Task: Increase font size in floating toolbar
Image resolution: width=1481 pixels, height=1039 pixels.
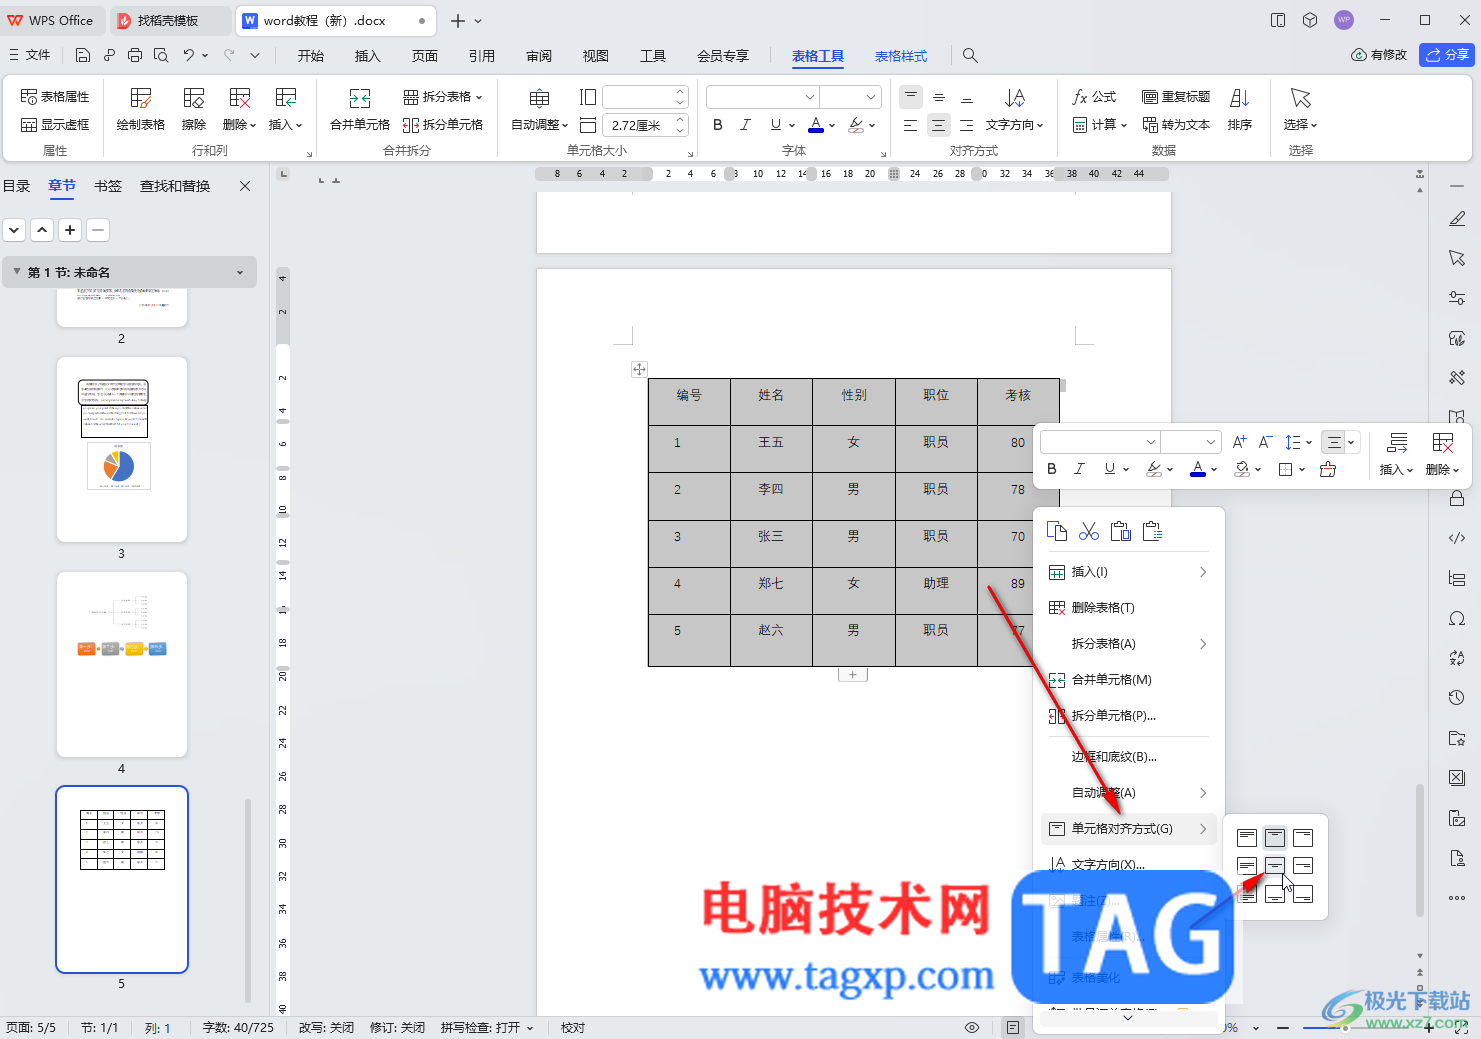Action: [x=1240, y=442]
